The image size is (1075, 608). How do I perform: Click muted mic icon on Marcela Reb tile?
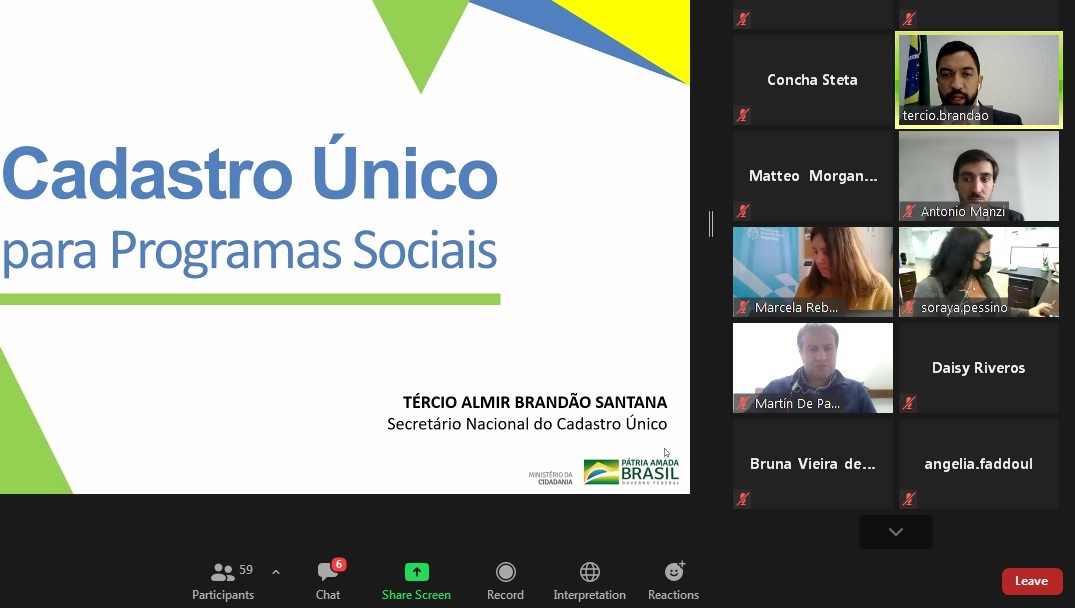[743, 307]
